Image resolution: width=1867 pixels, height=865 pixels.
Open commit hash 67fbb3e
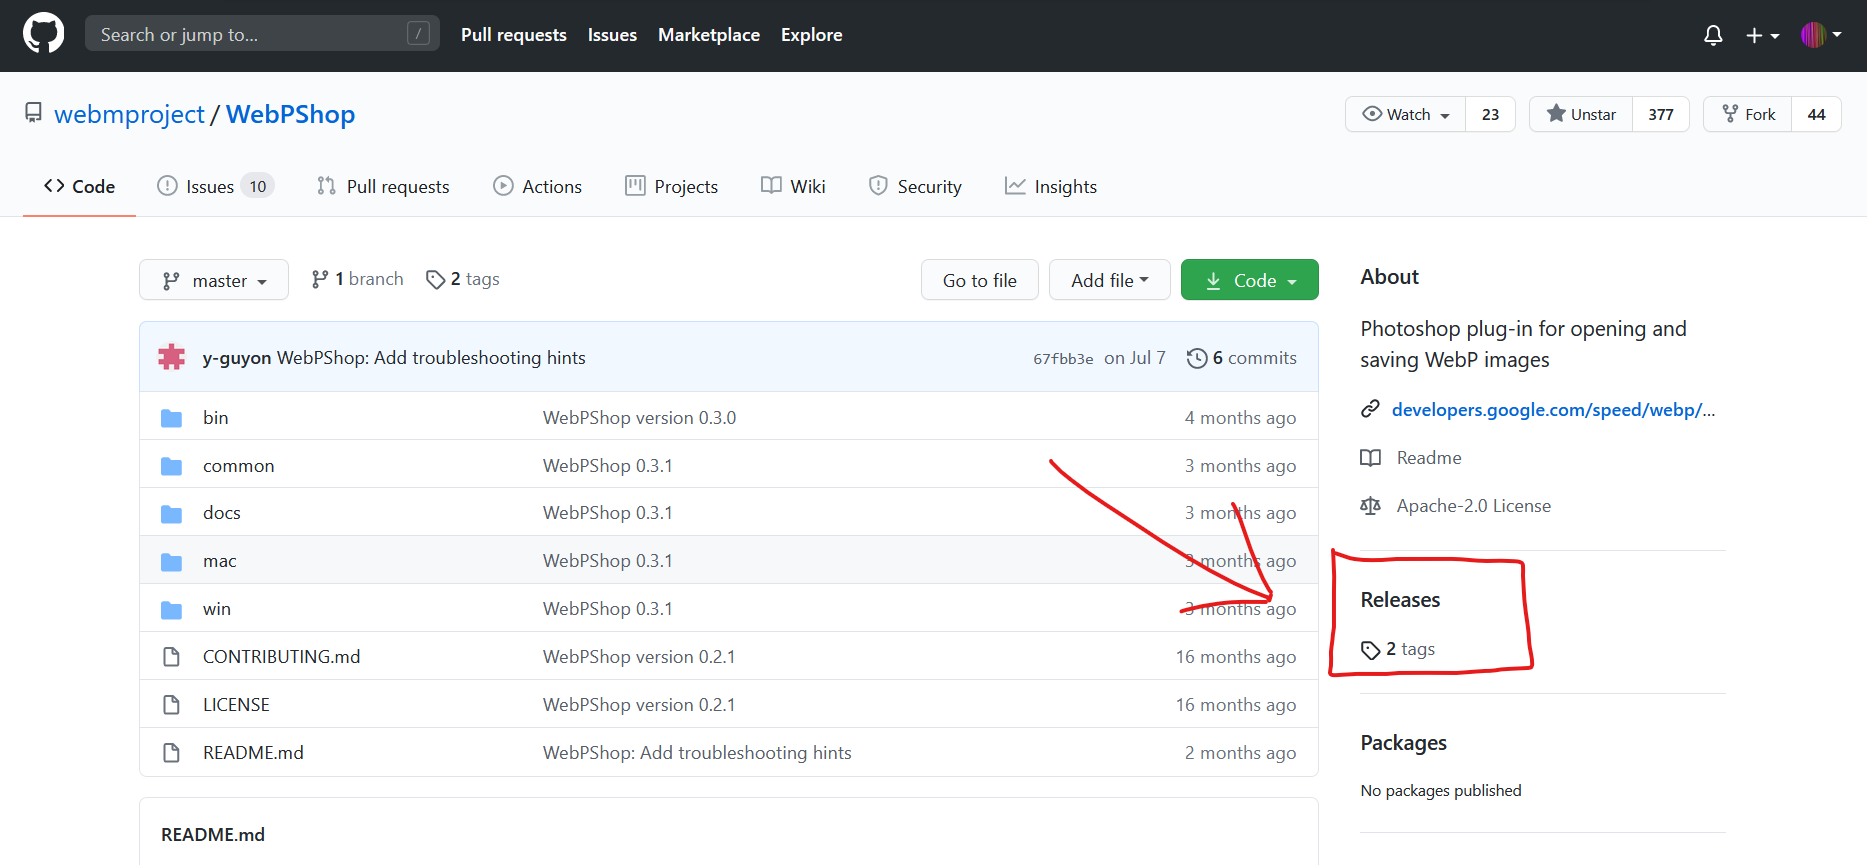[x=1063, y=359]
